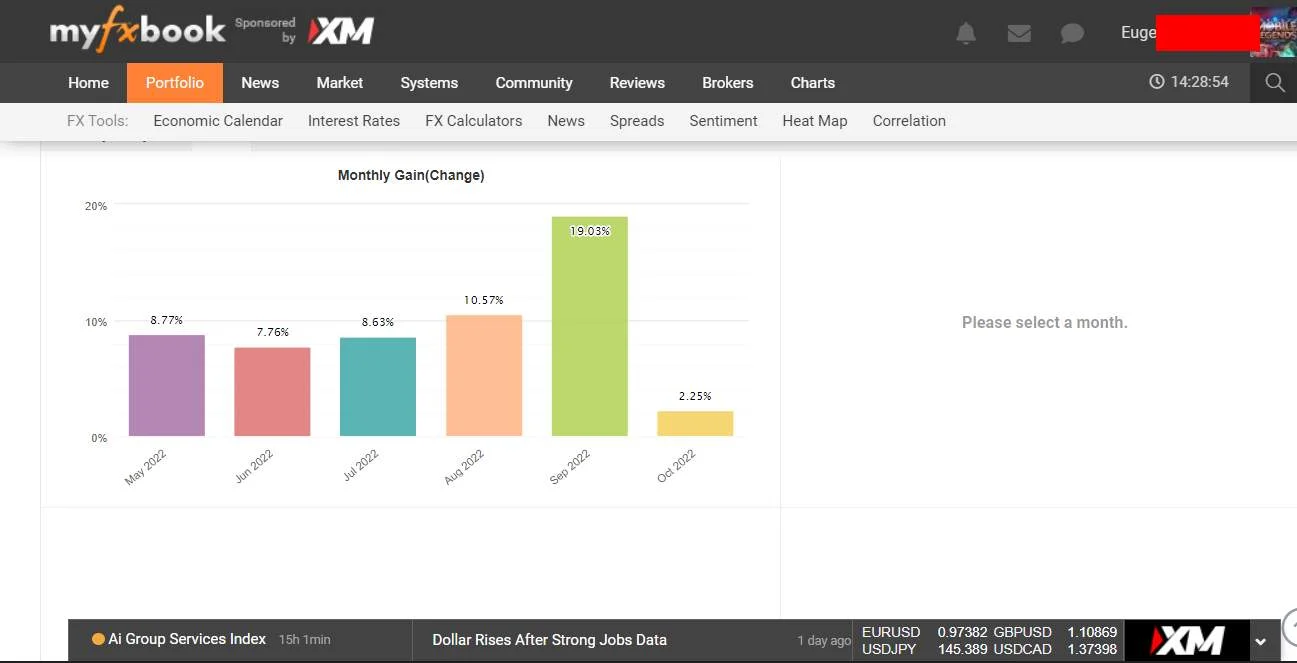Screen dimensions: 1297x663
Task: Open the Reviews menu item
Action: pyautogui.click(x=637, y=83)
